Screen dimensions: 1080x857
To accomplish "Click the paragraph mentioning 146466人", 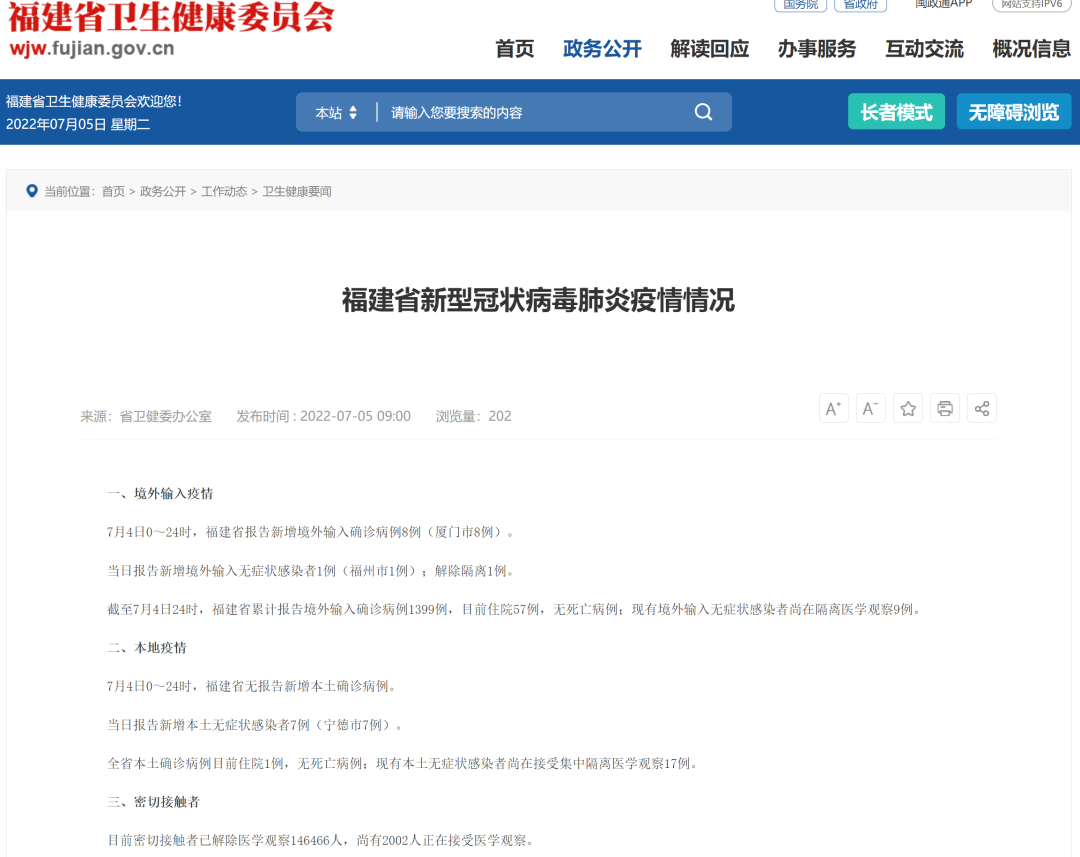I will [x=320, y=840].
